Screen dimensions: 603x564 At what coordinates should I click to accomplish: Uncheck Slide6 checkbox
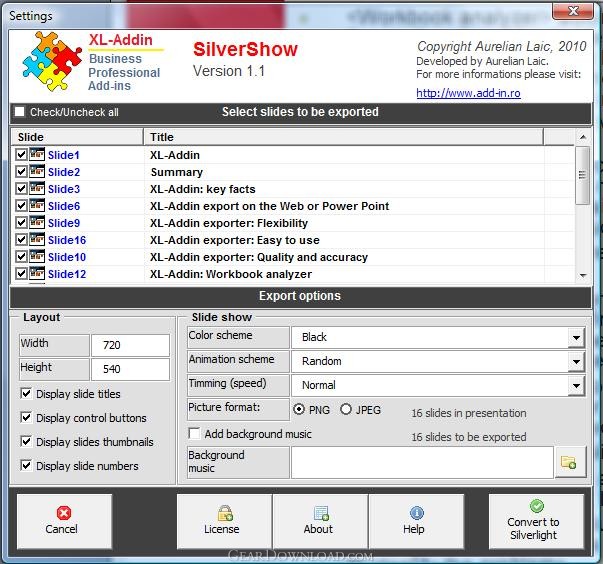pyautogui.click(x=21, y=206)
